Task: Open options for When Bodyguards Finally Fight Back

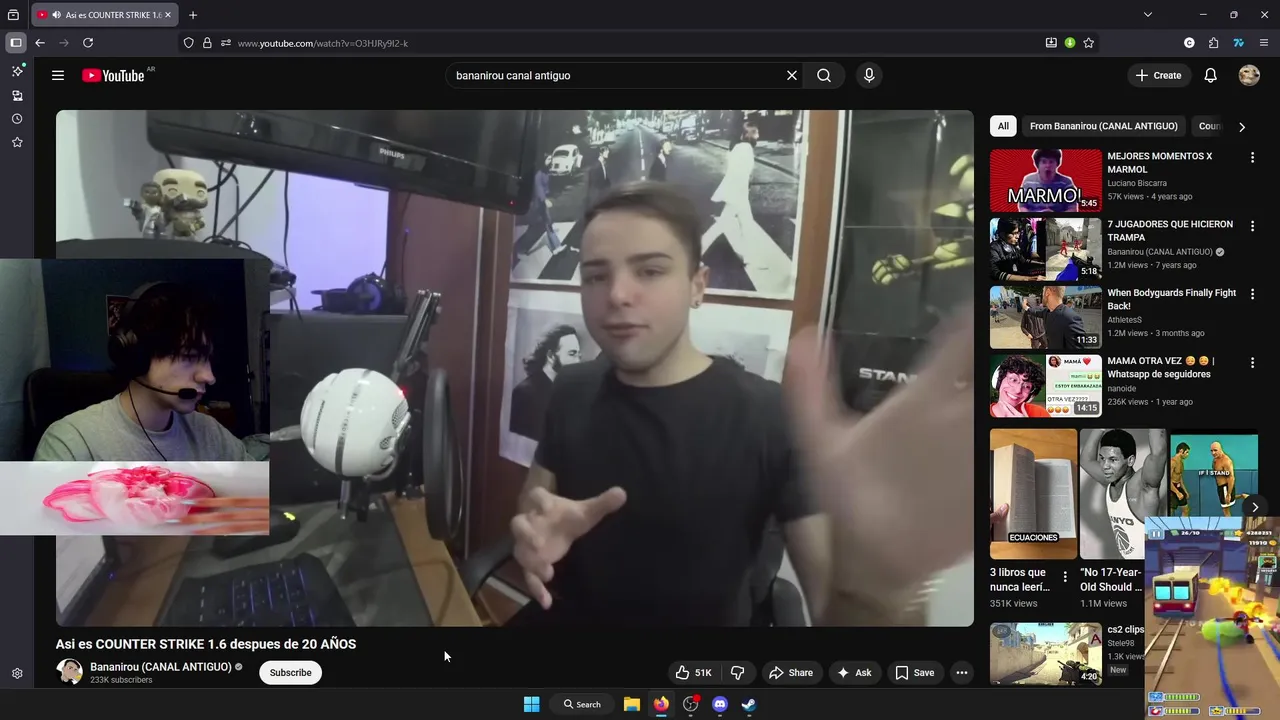Action: click(1252, 294)
